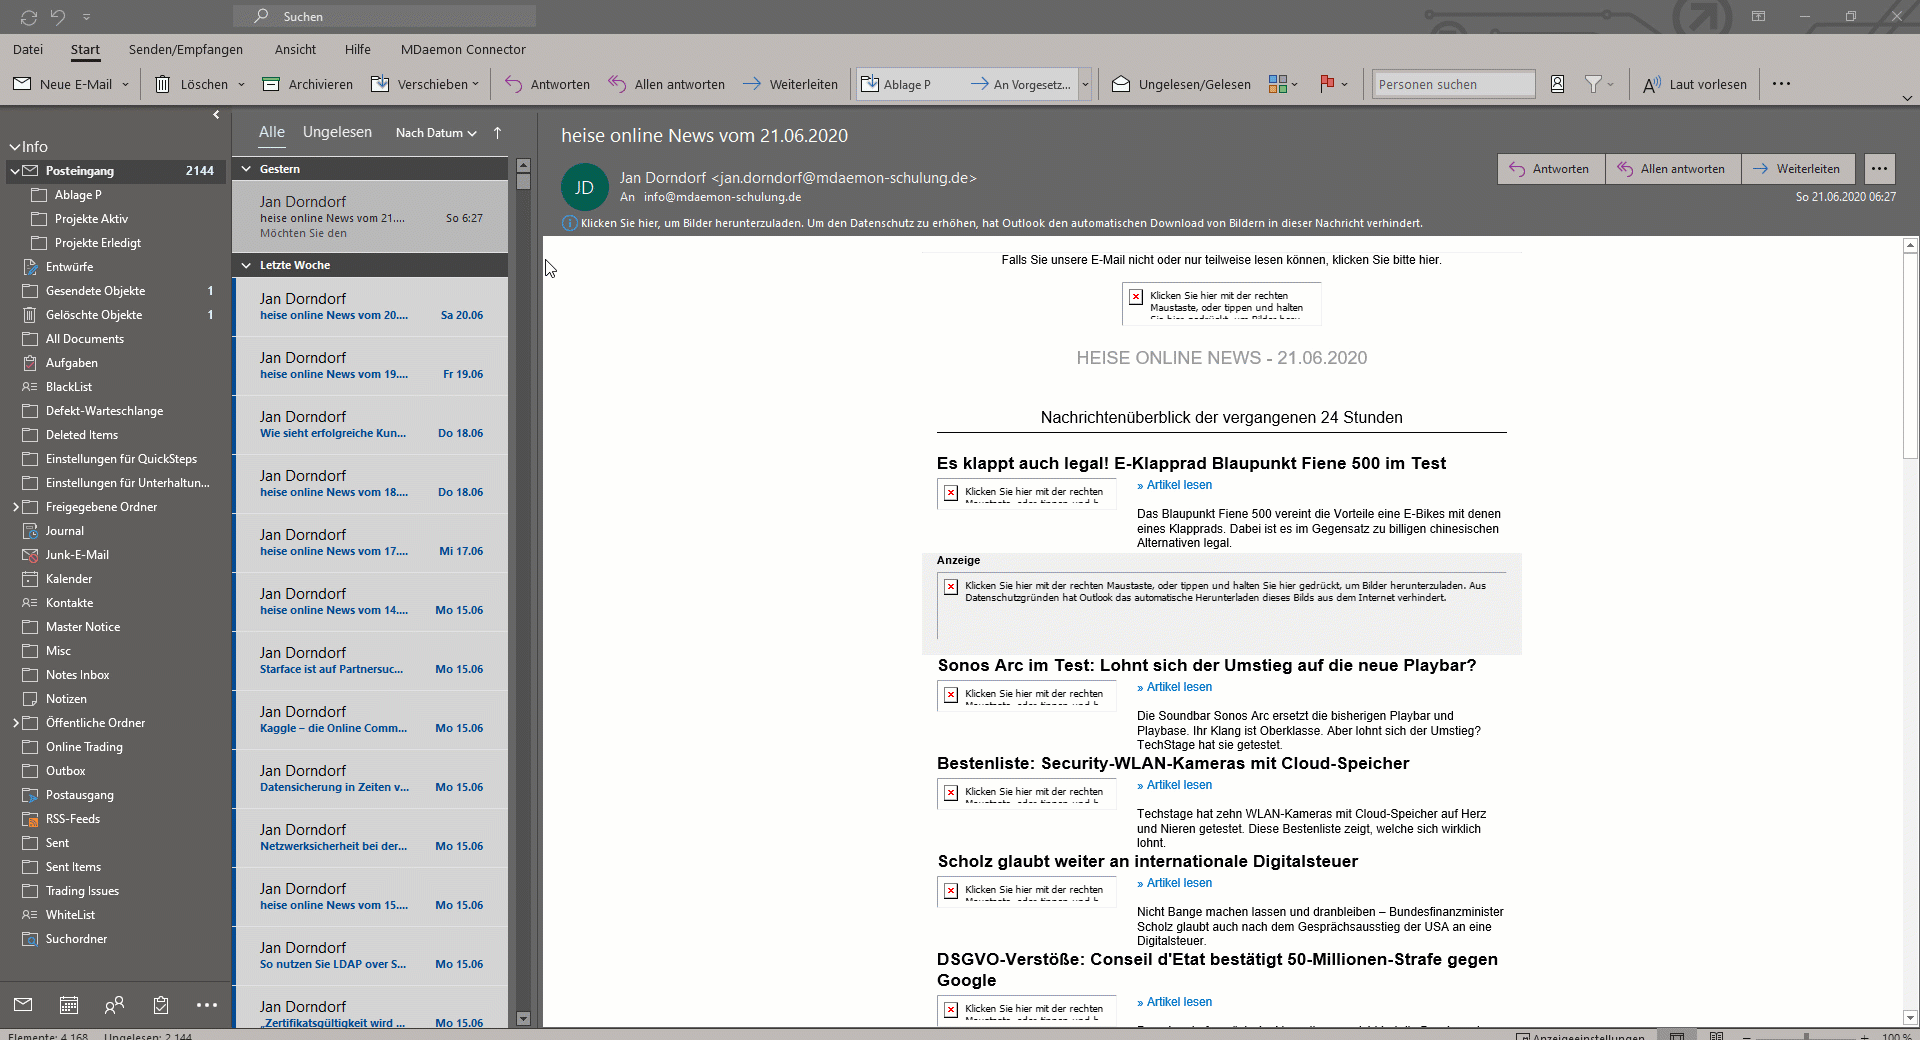Click the Weiterleiten button in the reading pane
Screen dimensions: 1920x1040
pyautogui.click(x=1797, y=169)
